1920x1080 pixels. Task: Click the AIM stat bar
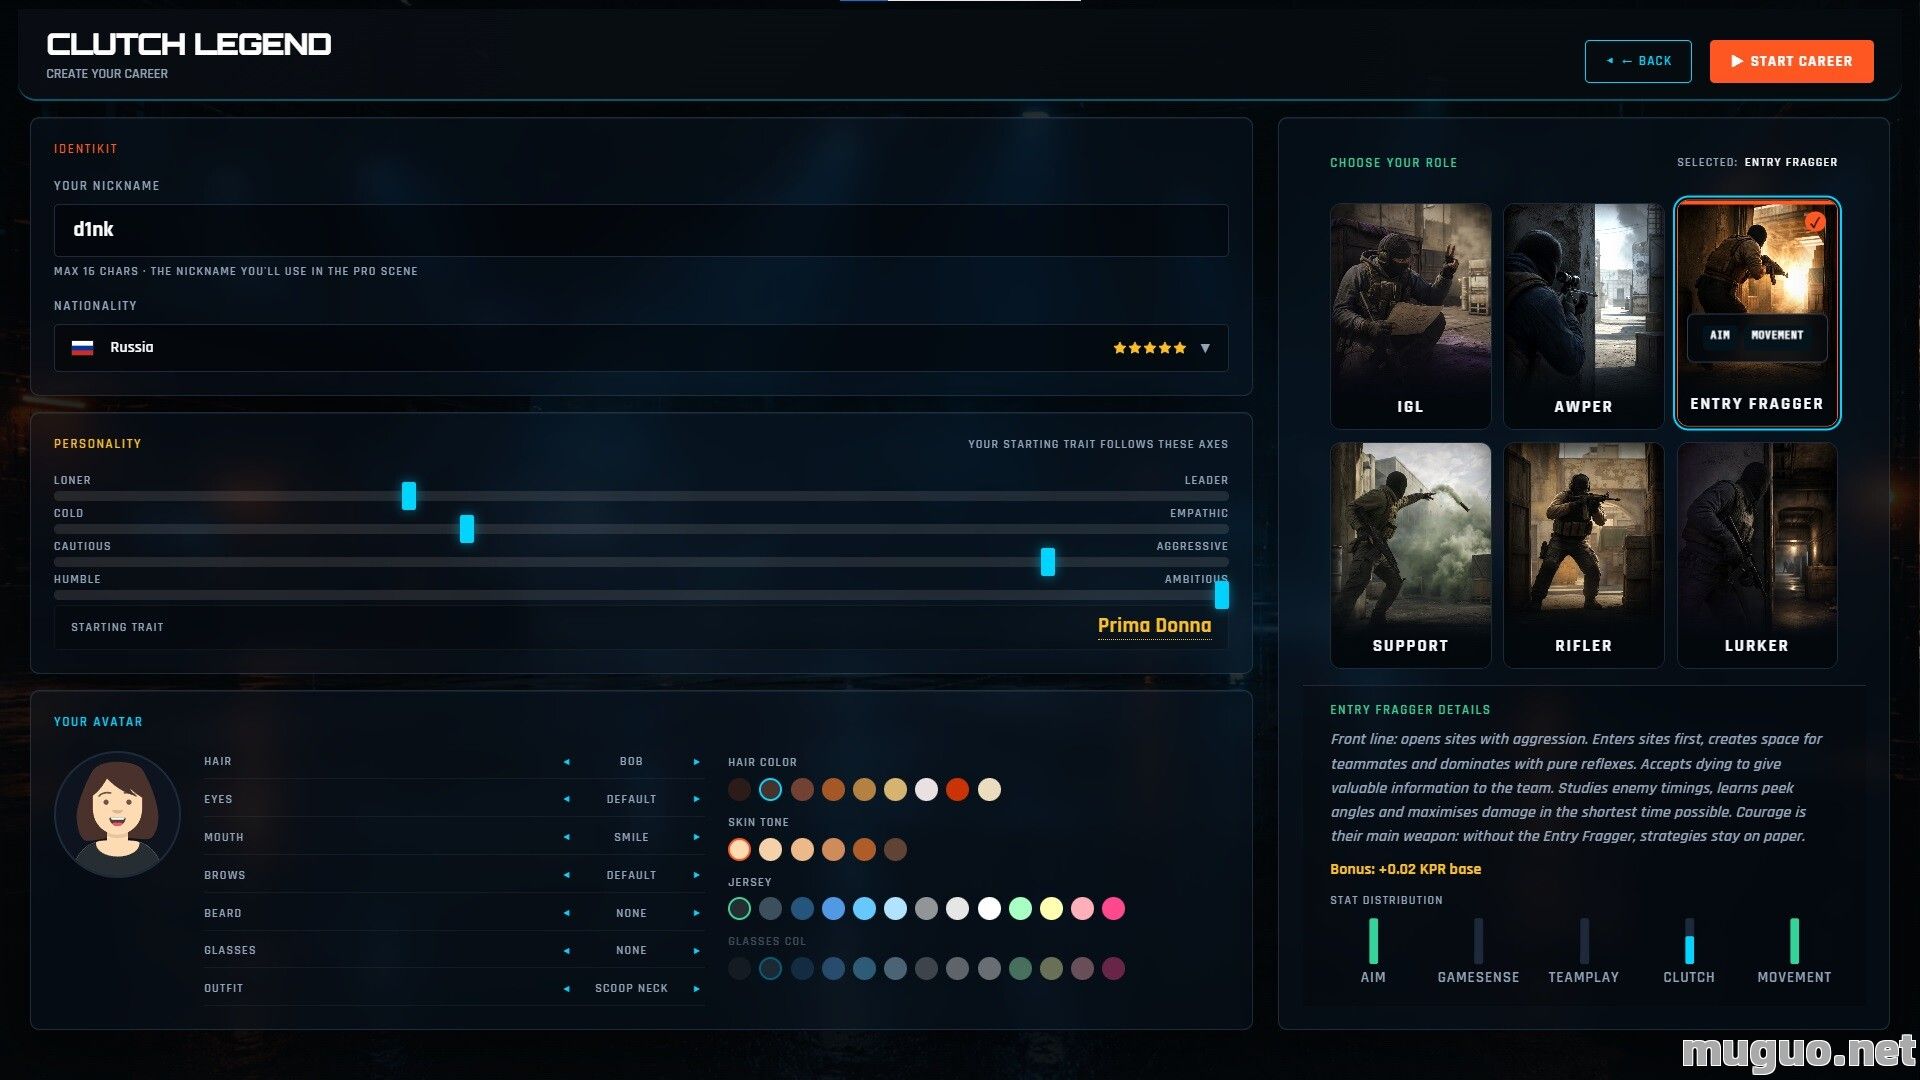pyautogui.click(x=1373, y=941)
